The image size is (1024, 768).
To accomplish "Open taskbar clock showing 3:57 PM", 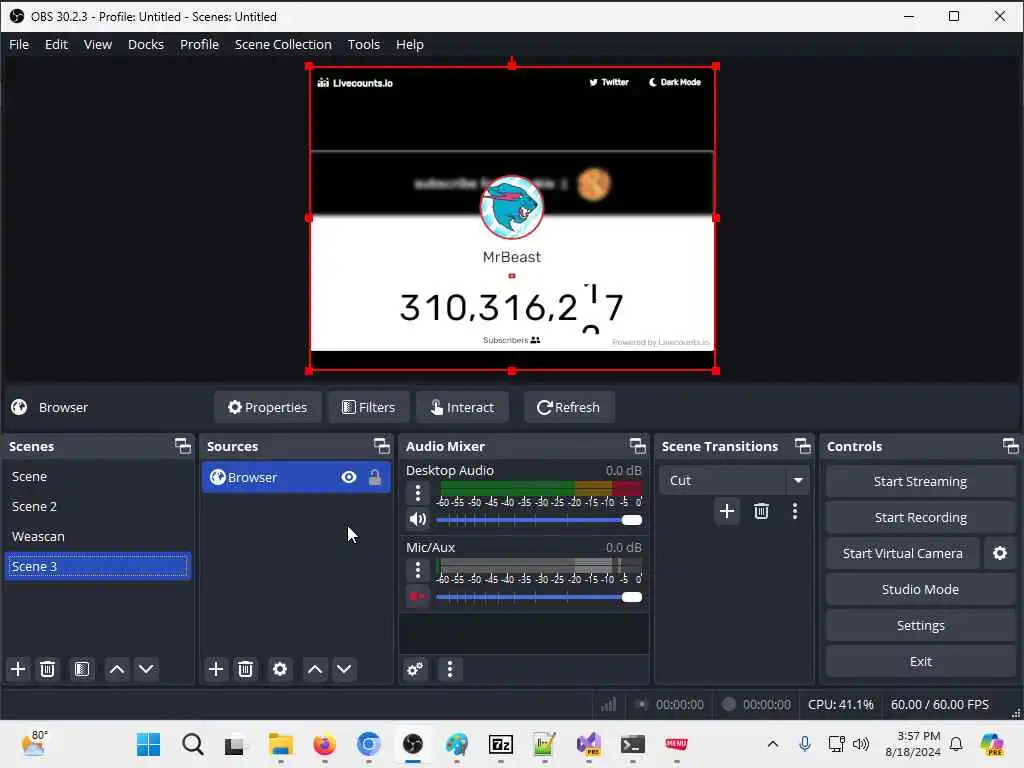I will pyautogui.click(x=913, y=744).
